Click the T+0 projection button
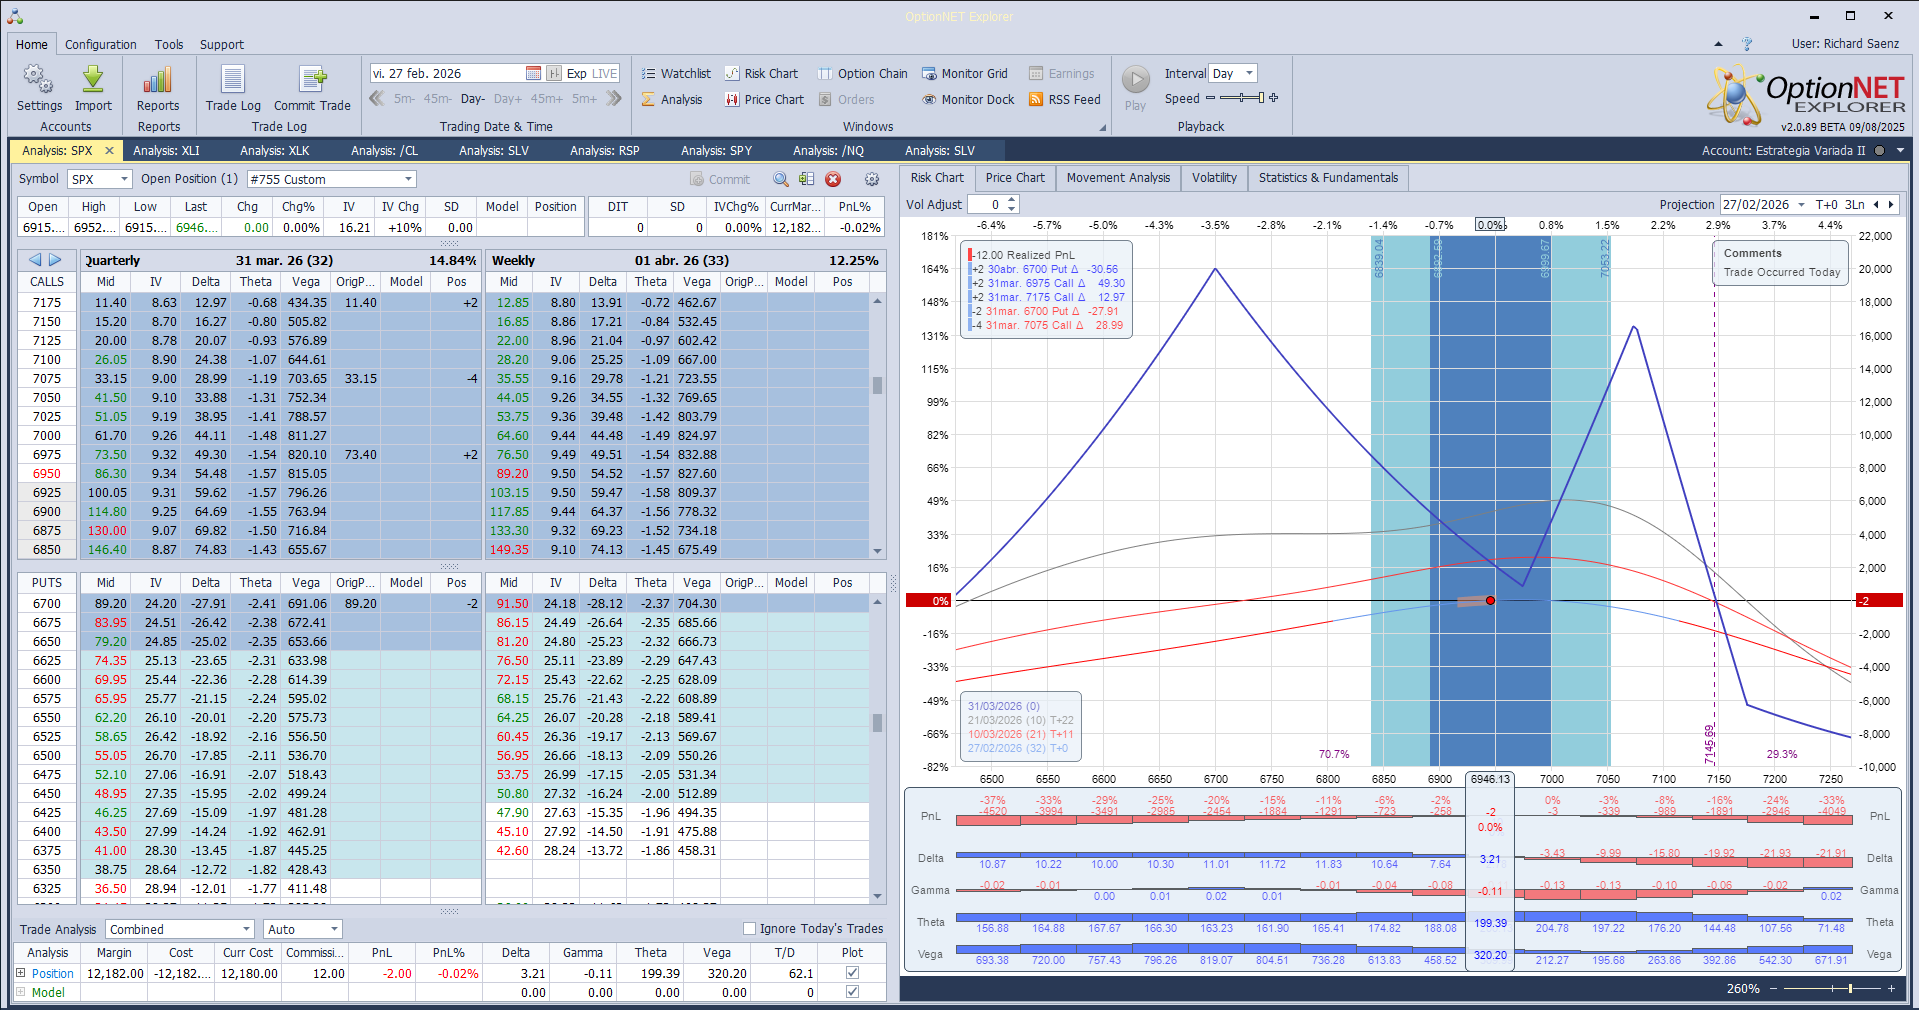The width and height of the screenshot is (1919, 1010). click(x=1826, y=204)
